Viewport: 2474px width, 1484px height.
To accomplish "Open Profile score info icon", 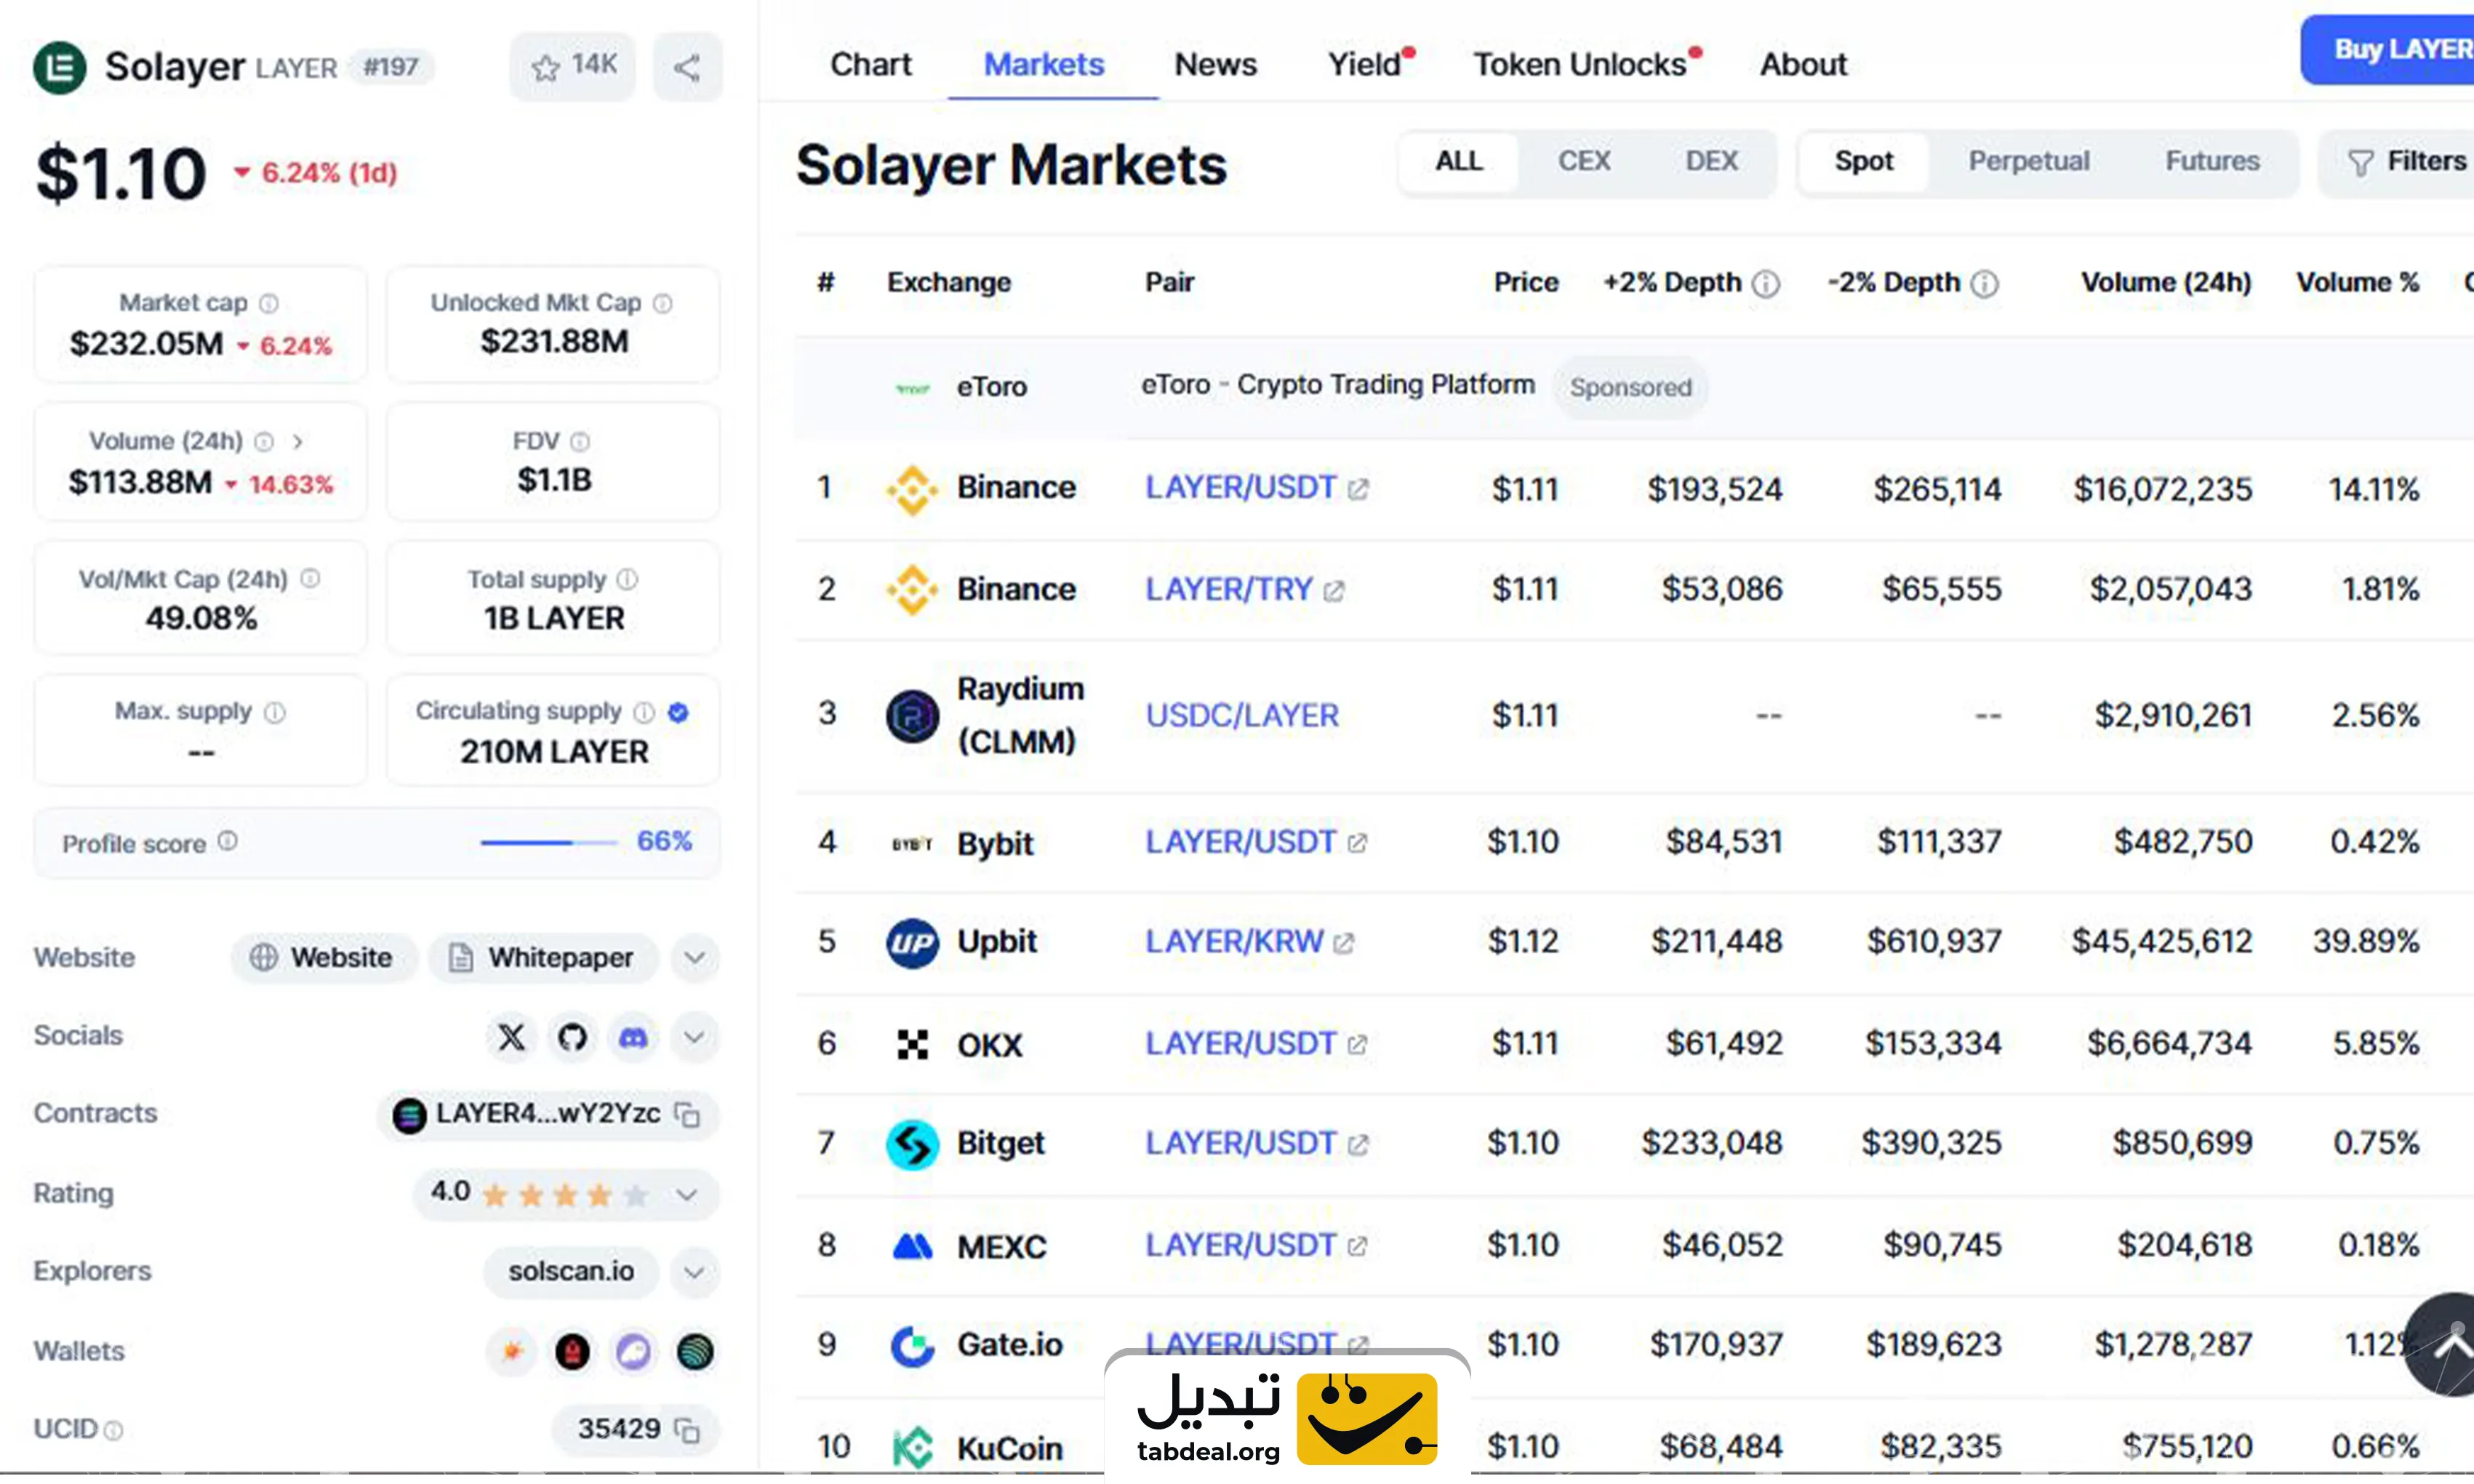I will [228, 841].
